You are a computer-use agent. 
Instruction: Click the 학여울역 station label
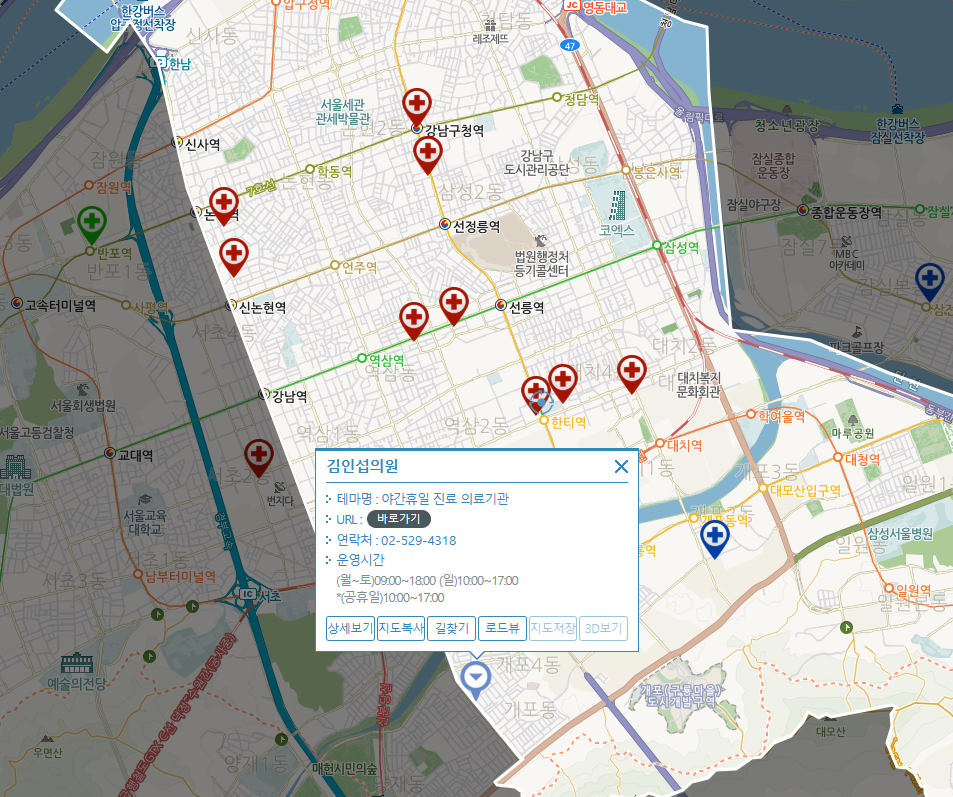coord(782,417)
